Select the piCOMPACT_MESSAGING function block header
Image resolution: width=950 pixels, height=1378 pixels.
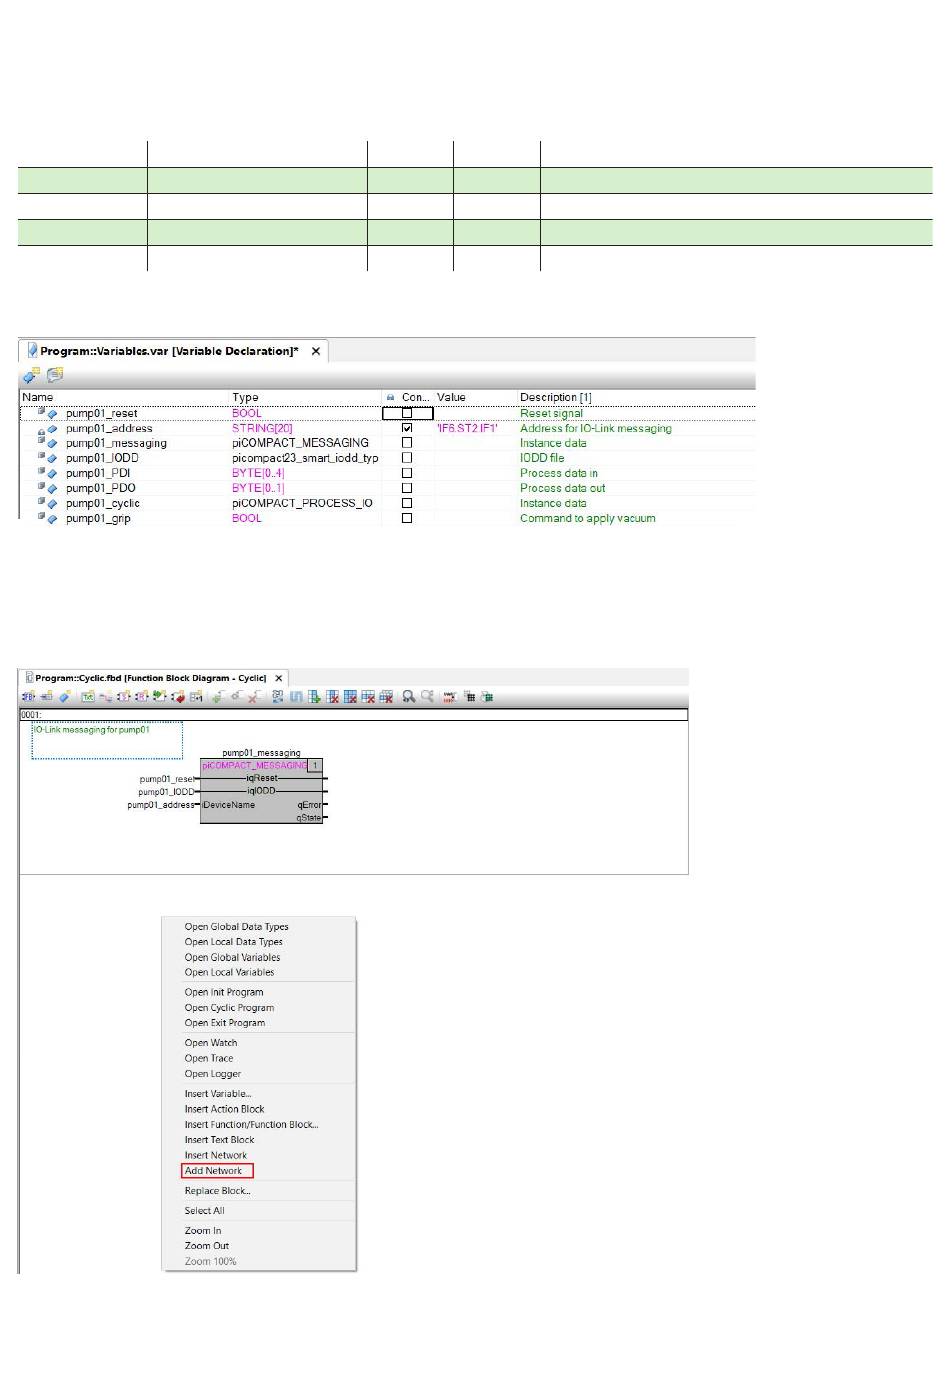click(x=254, y=765)
